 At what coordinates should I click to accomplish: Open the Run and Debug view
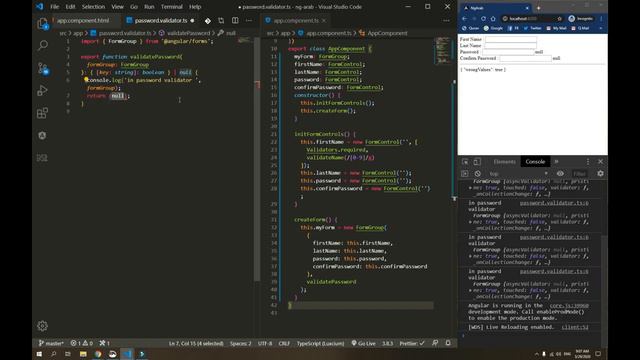pos(42,90)
